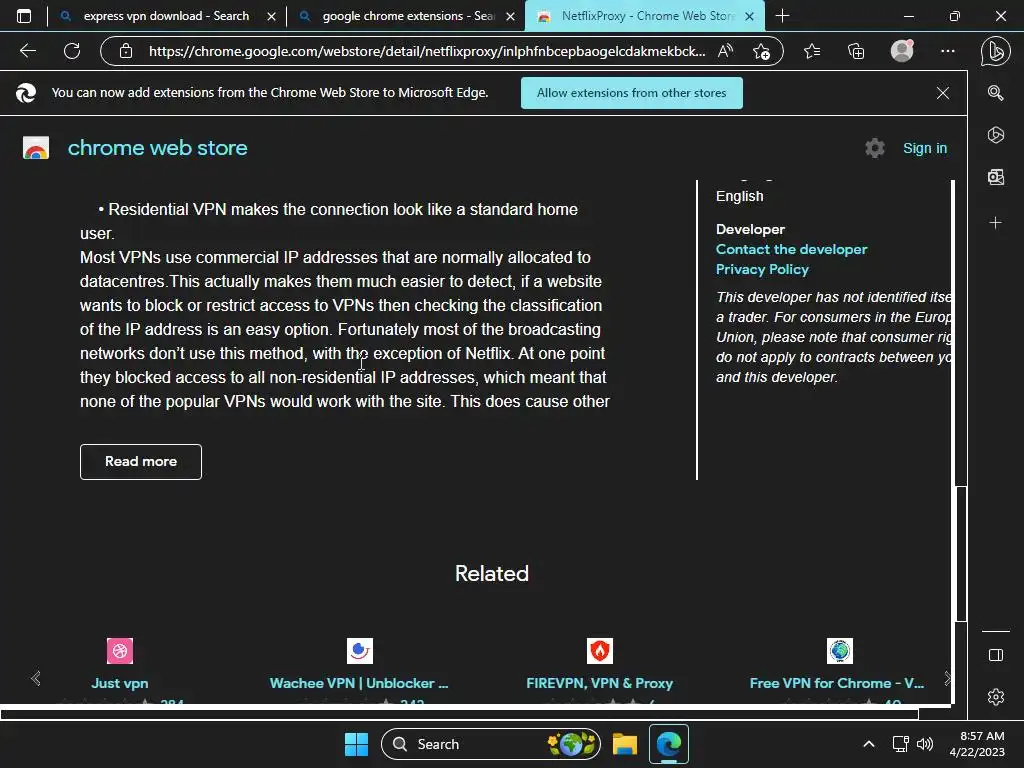The image size is (1024, 768).
Task: Open the Free VPN for Chrome link
Action: 837,683
